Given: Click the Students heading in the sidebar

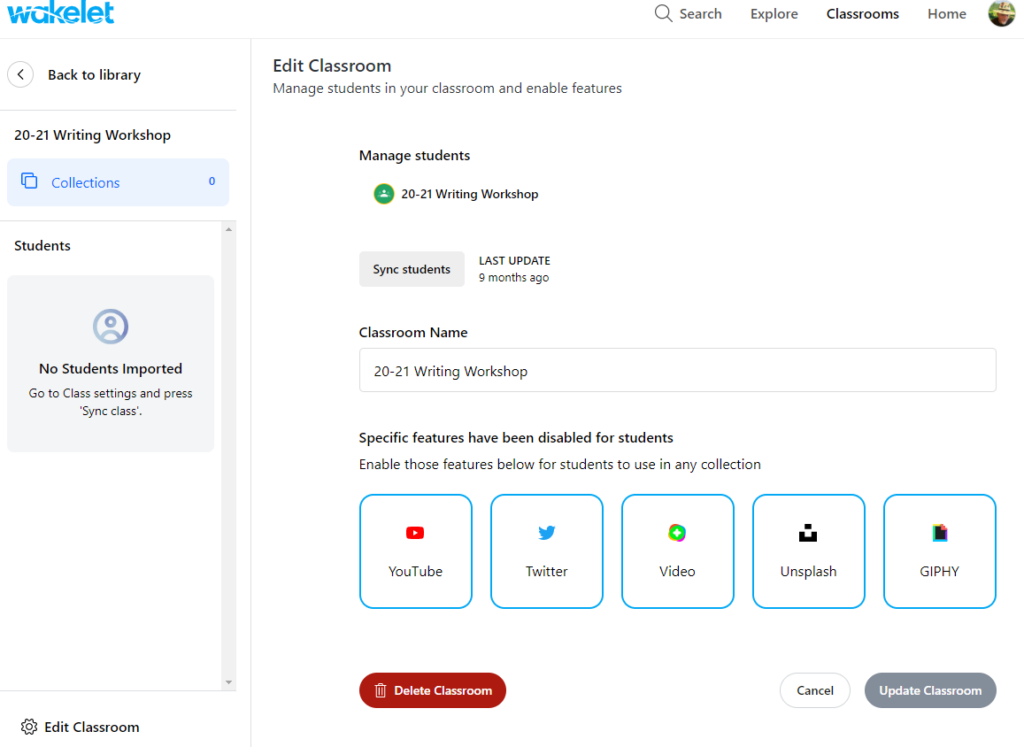Looking at the screenshot, I should click(42, 246).
